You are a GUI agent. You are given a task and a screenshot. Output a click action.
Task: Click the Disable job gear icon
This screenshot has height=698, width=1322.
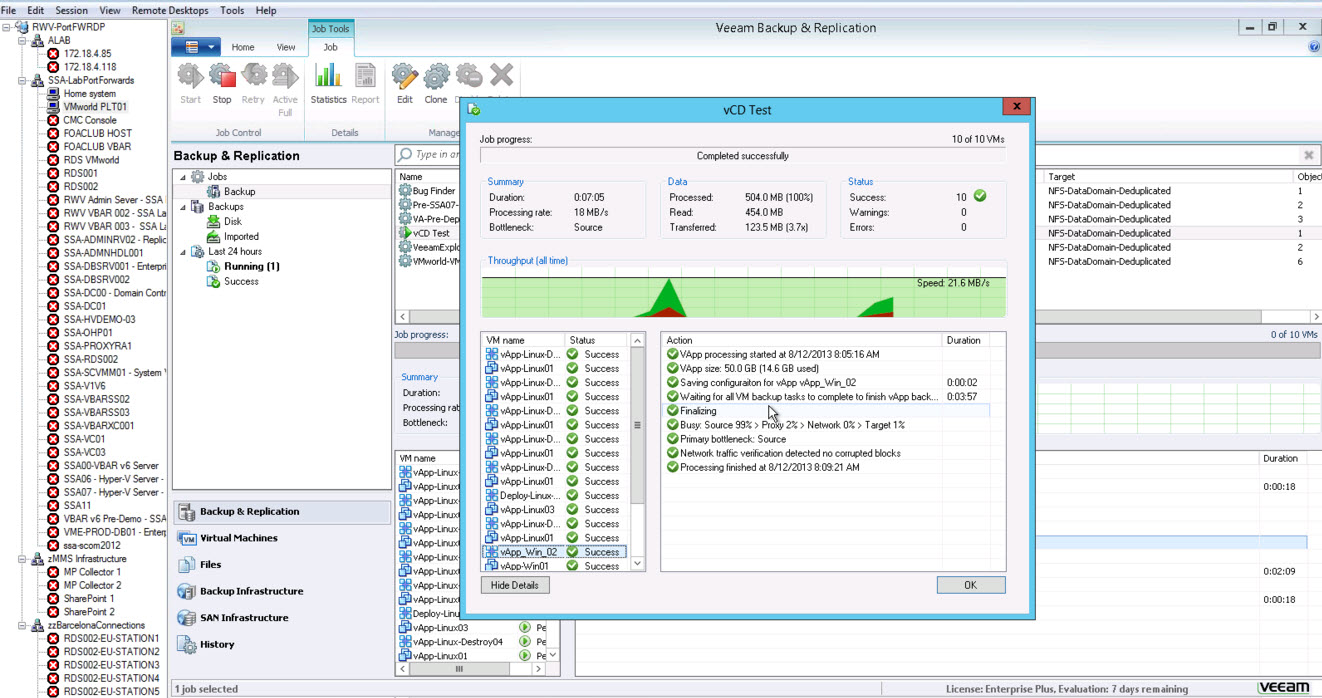tap(468, 76)
